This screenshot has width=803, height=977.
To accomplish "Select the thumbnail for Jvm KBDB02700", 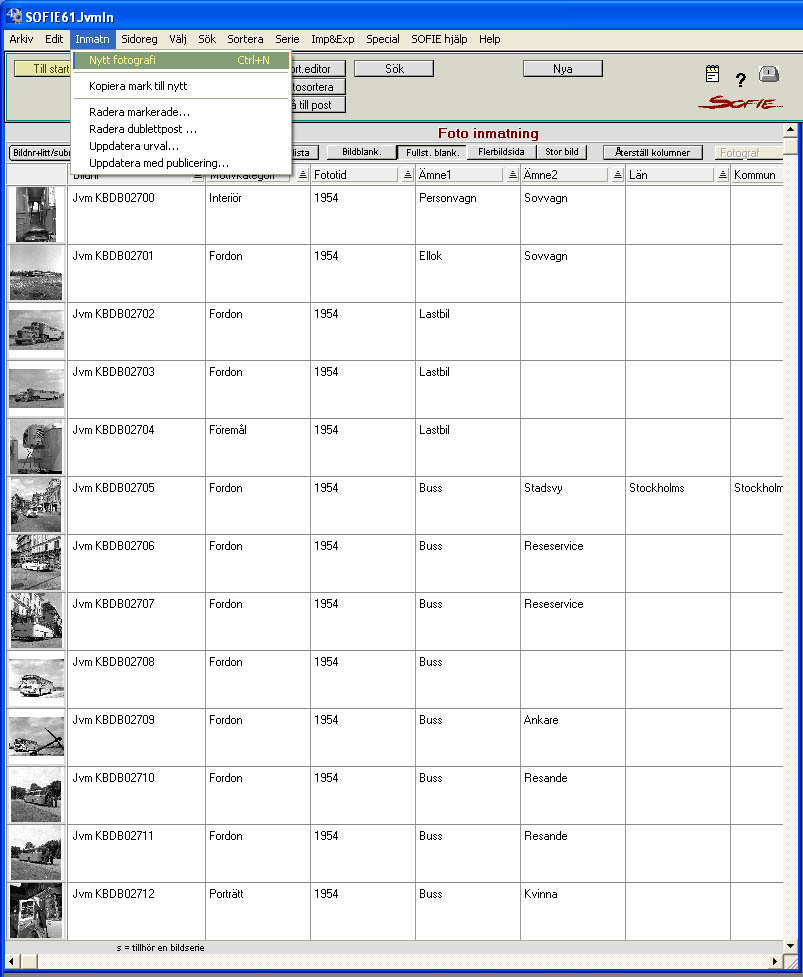I will [36, 215].
